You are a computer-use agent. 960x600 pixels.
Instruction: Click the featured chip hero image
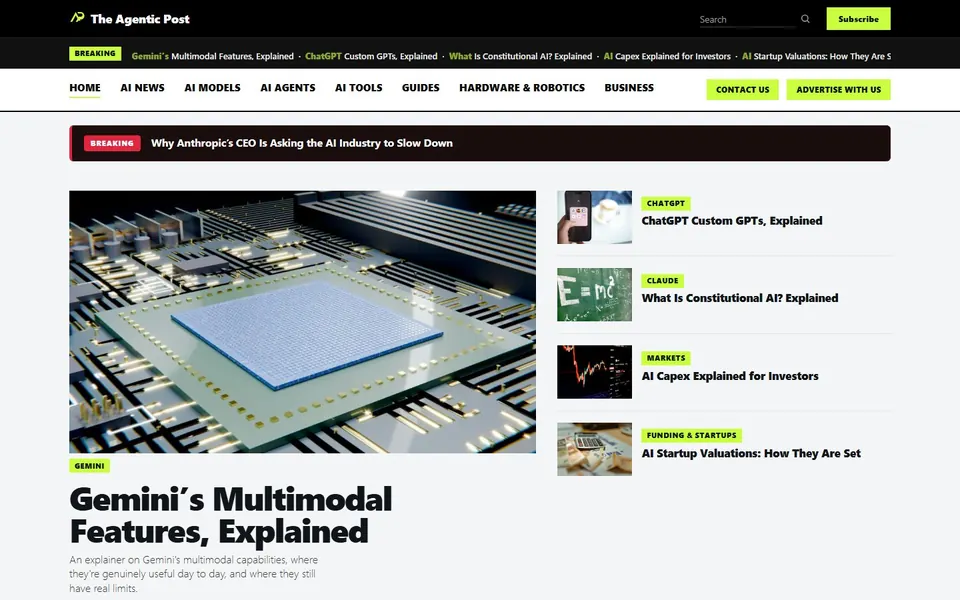pos(302,321)
